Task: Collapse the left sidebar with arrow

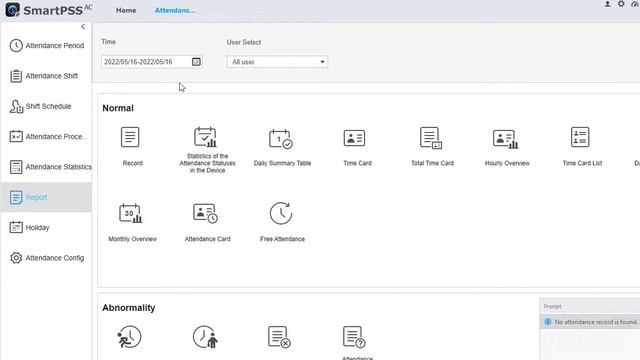Action: [83, 27]
